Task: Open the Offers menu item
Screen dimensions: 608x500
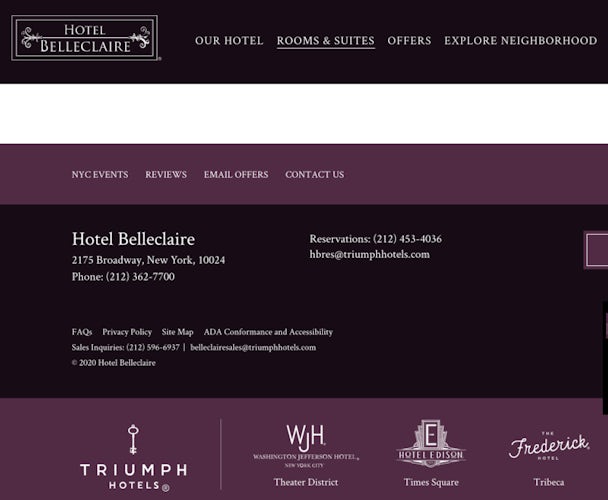Action: [409, 41]
